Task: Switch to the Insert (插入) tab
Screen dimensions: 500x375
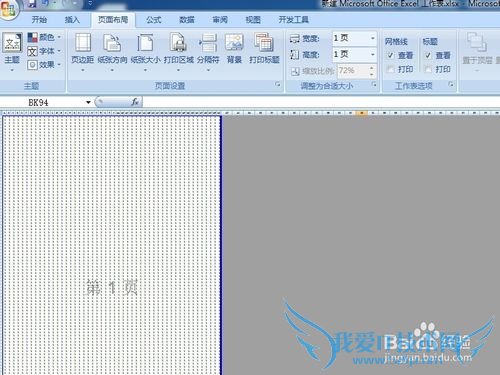Action: (x=72, y=20)
